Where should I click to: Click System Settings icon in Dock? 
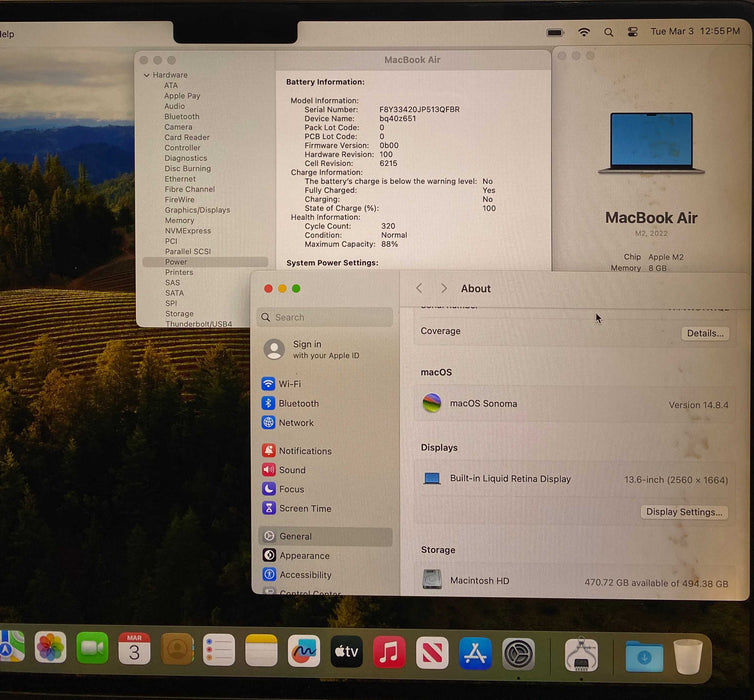tap(518, 654)
